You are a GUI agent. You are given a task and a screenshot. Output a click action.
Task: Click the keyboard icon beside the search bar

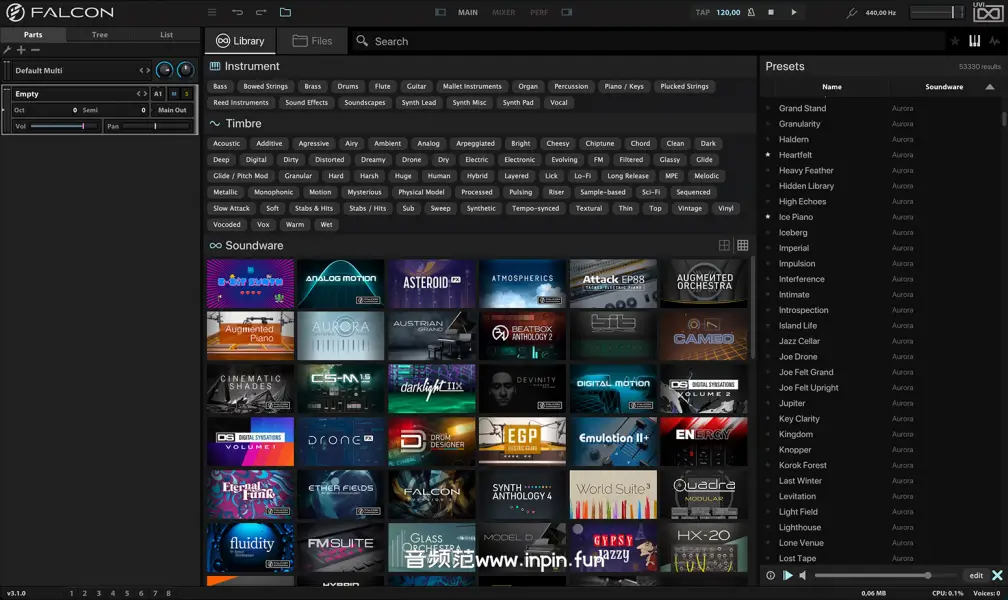pos(975,41)
